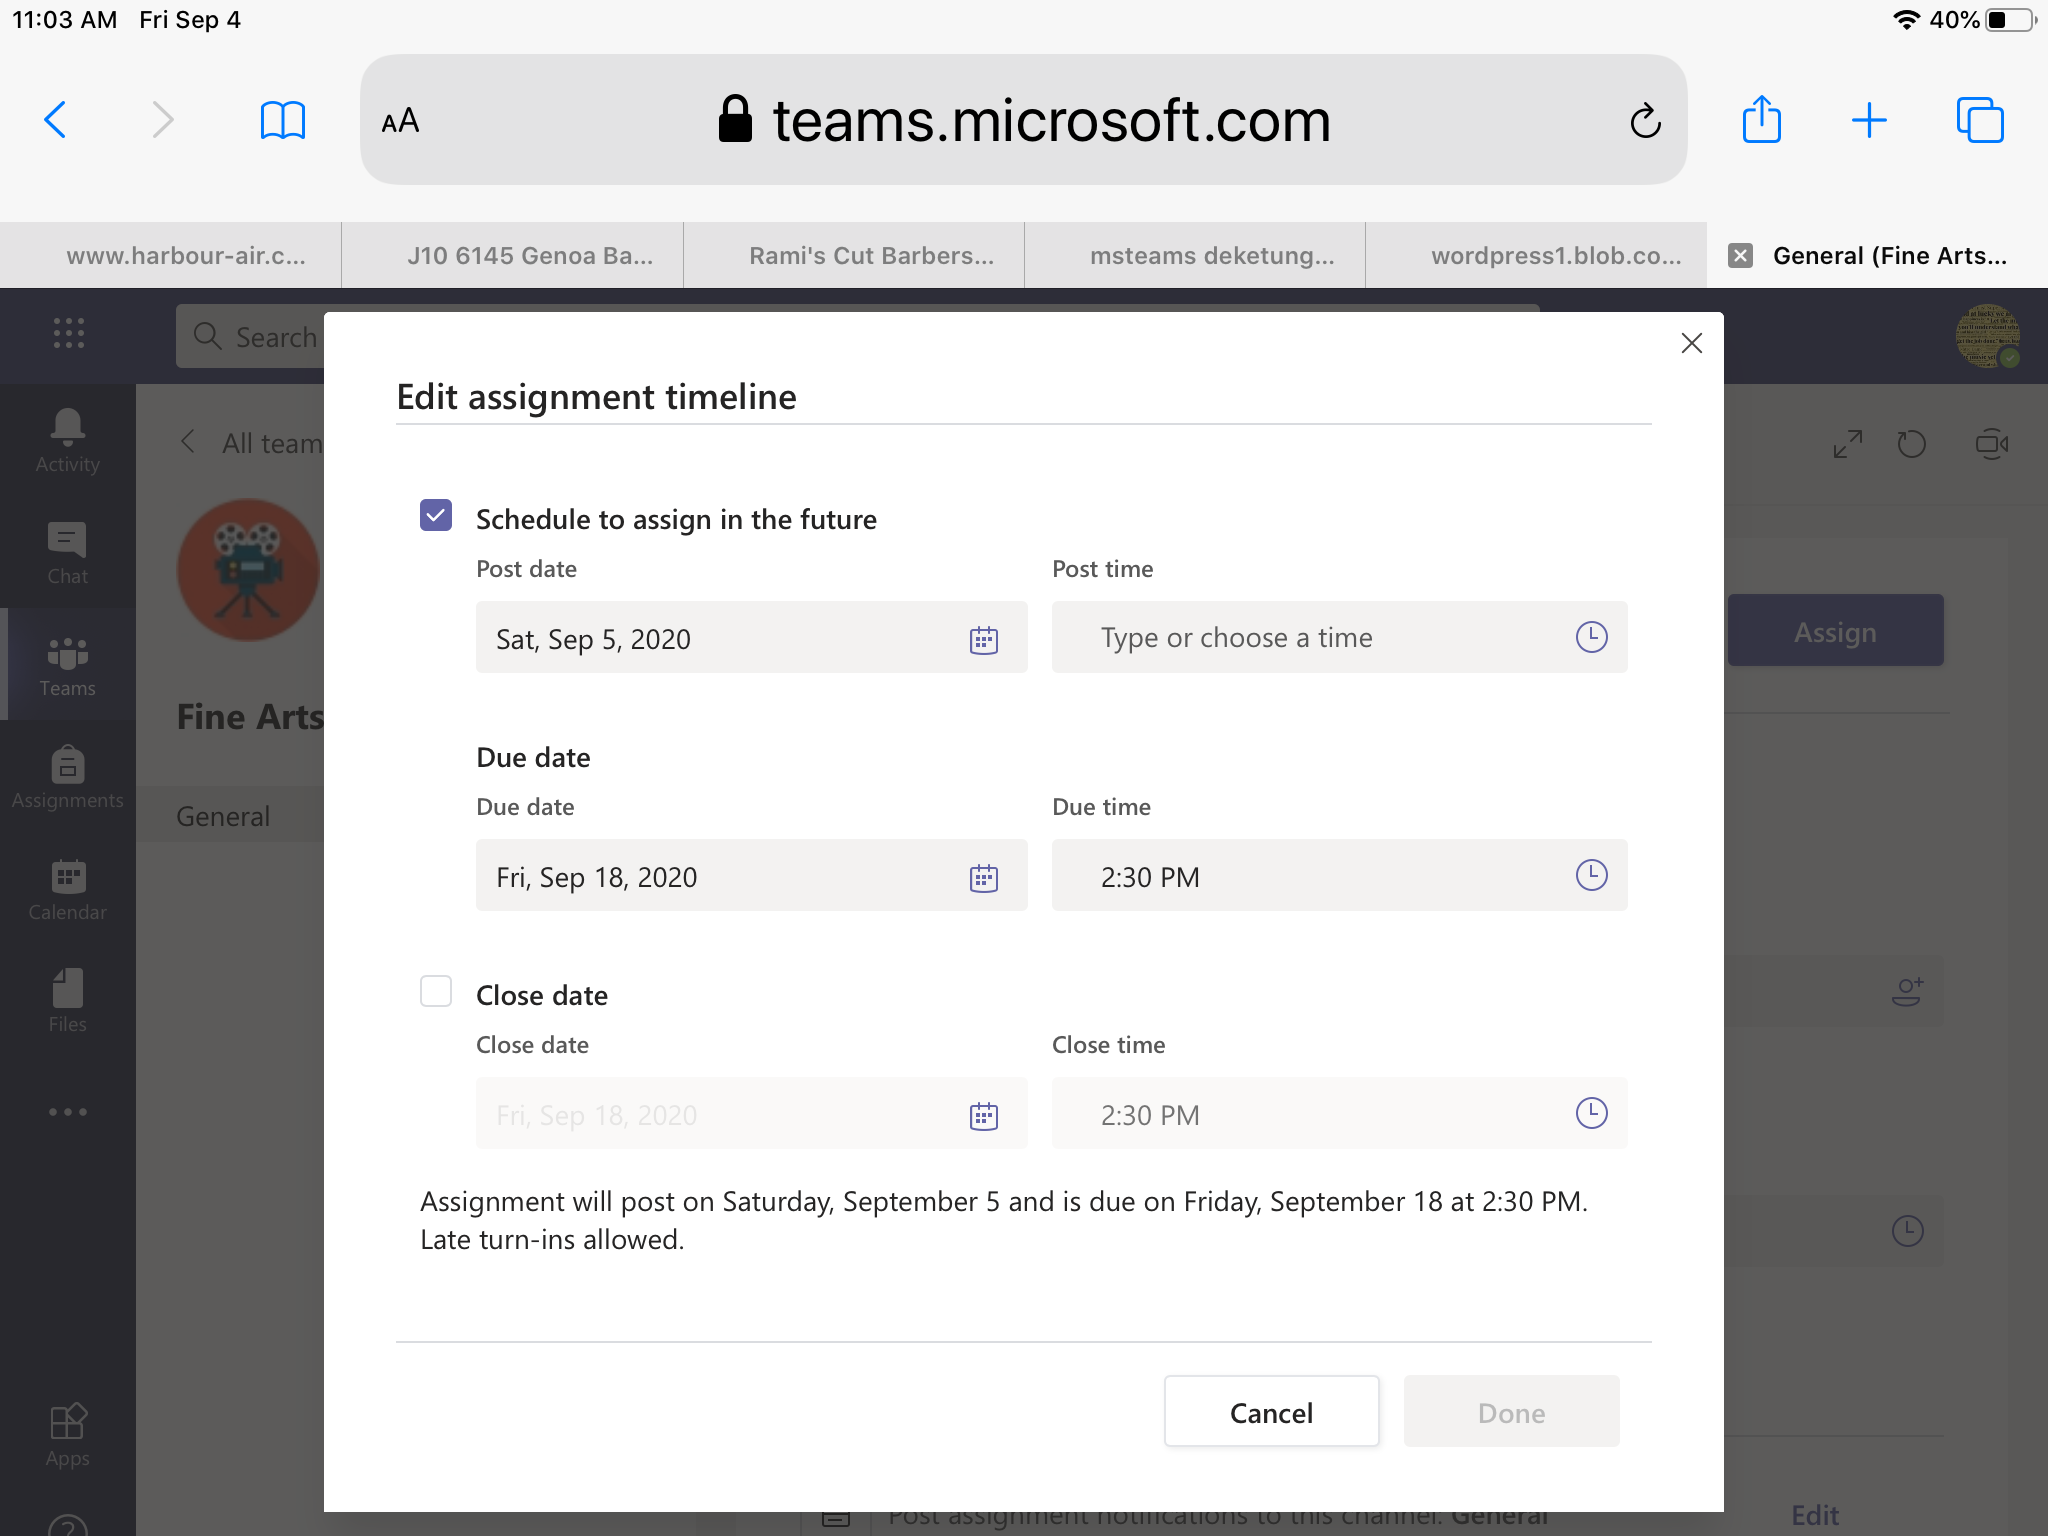The image size is (2048, 1536).
Task: Open a new Safari tab with plus
Action: (x=1868, y=120)
